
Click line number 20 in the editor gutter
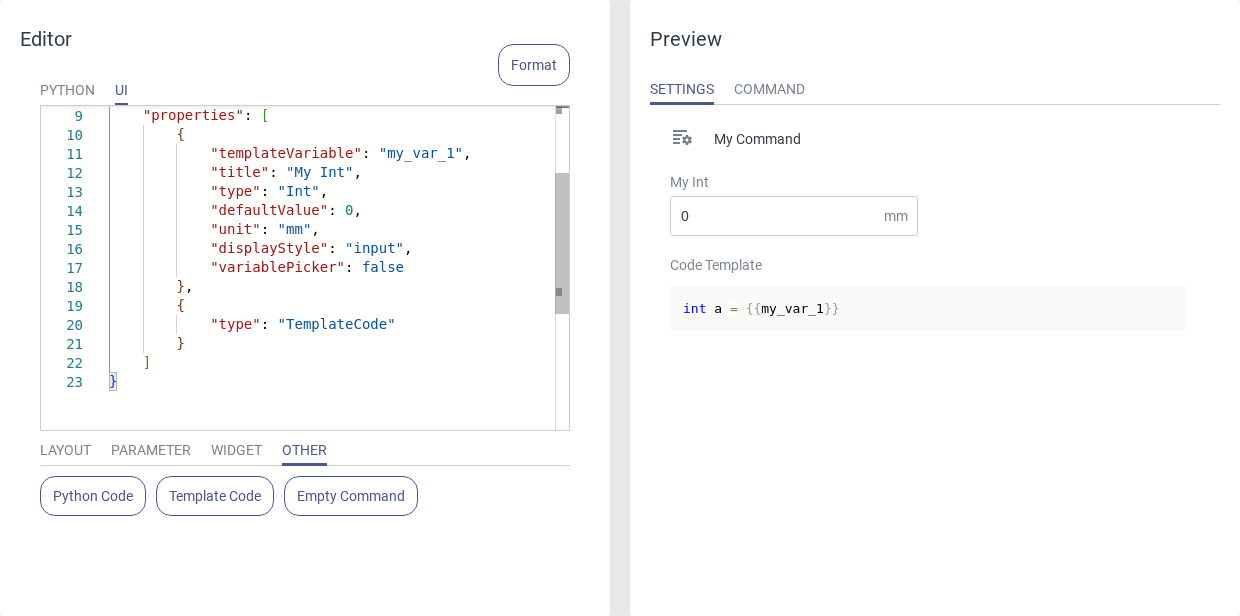click(x=75, y=325)
